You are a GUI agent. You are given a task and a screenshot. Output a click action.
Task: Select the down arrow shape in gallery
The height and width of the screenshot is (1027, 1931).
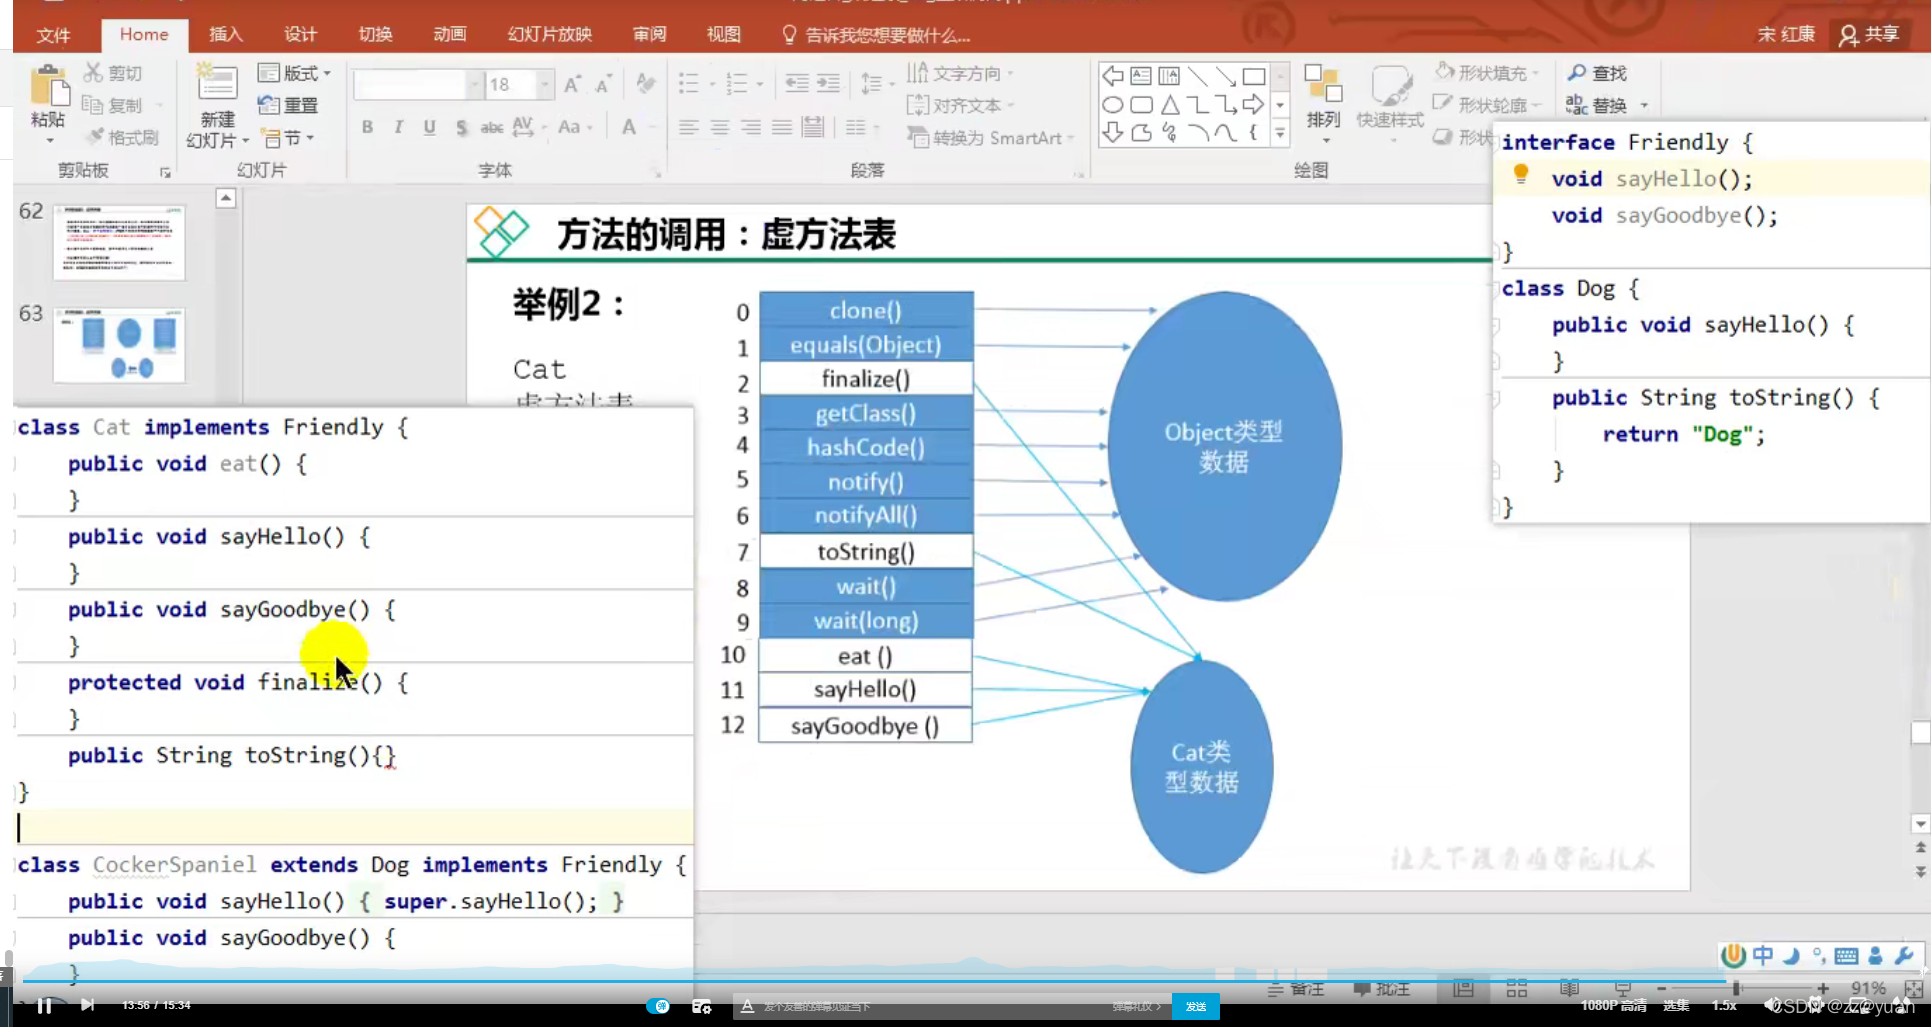pos(1112,132)
